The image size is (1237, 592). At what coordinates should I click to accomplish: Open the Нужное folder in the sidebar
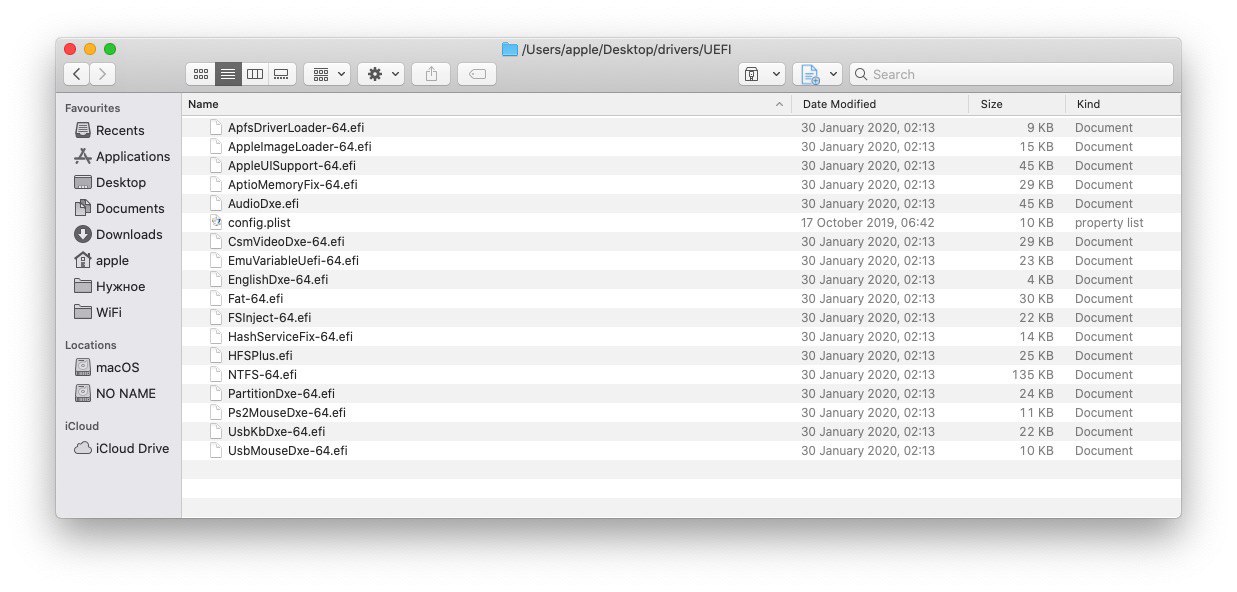[x=110, y=286]
